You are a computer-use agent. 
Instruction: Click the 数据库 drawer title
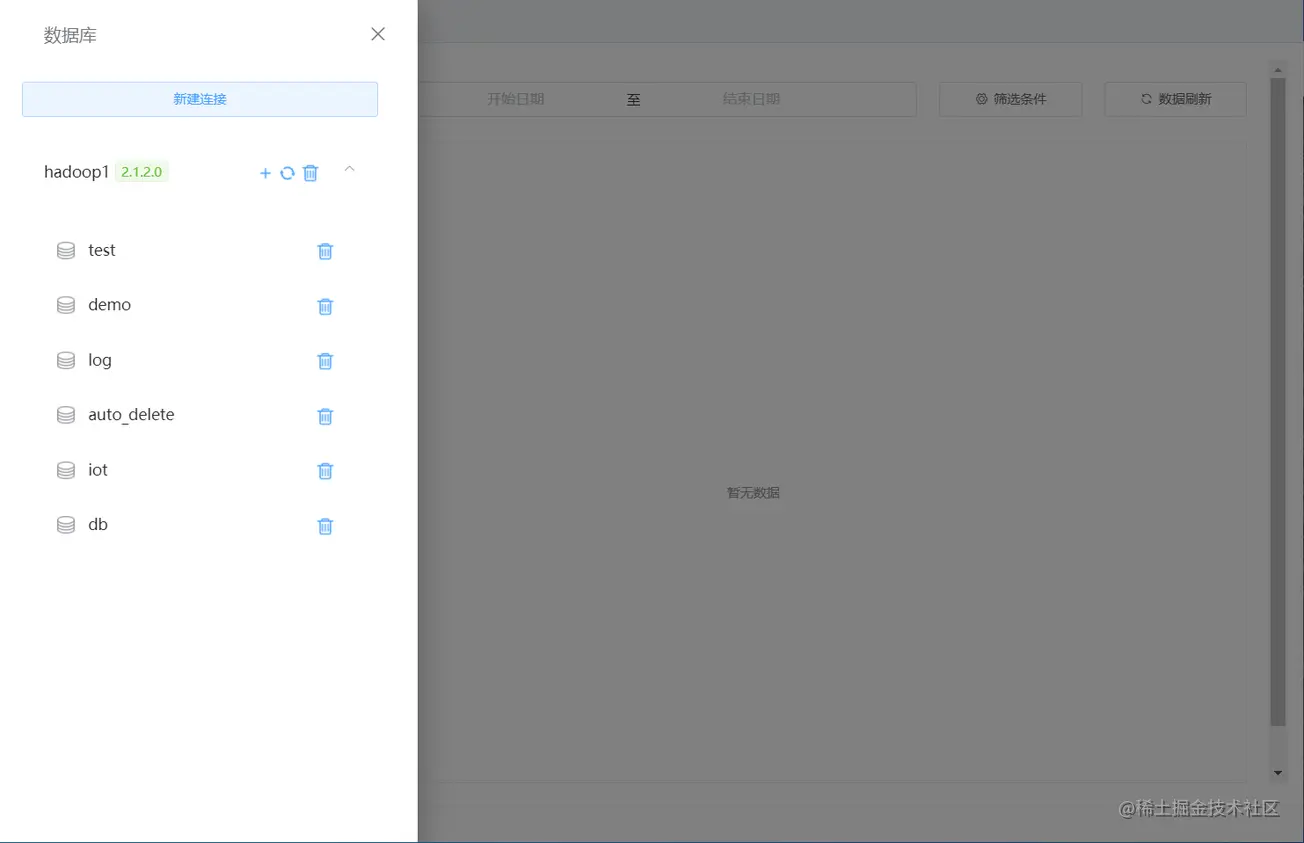tap(70, 35)
